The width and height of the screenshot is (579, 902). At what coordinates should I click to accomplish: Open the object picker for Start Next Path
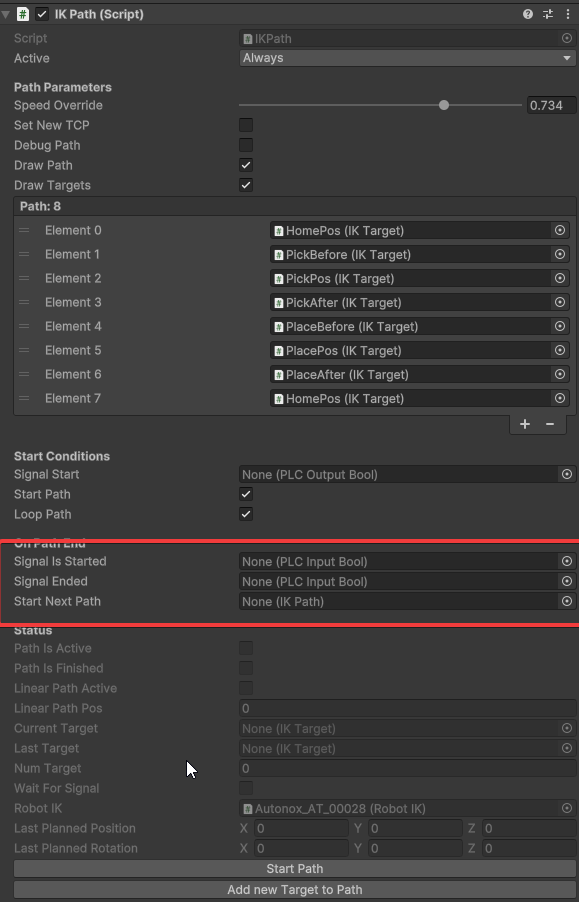[x=567, y=601]
